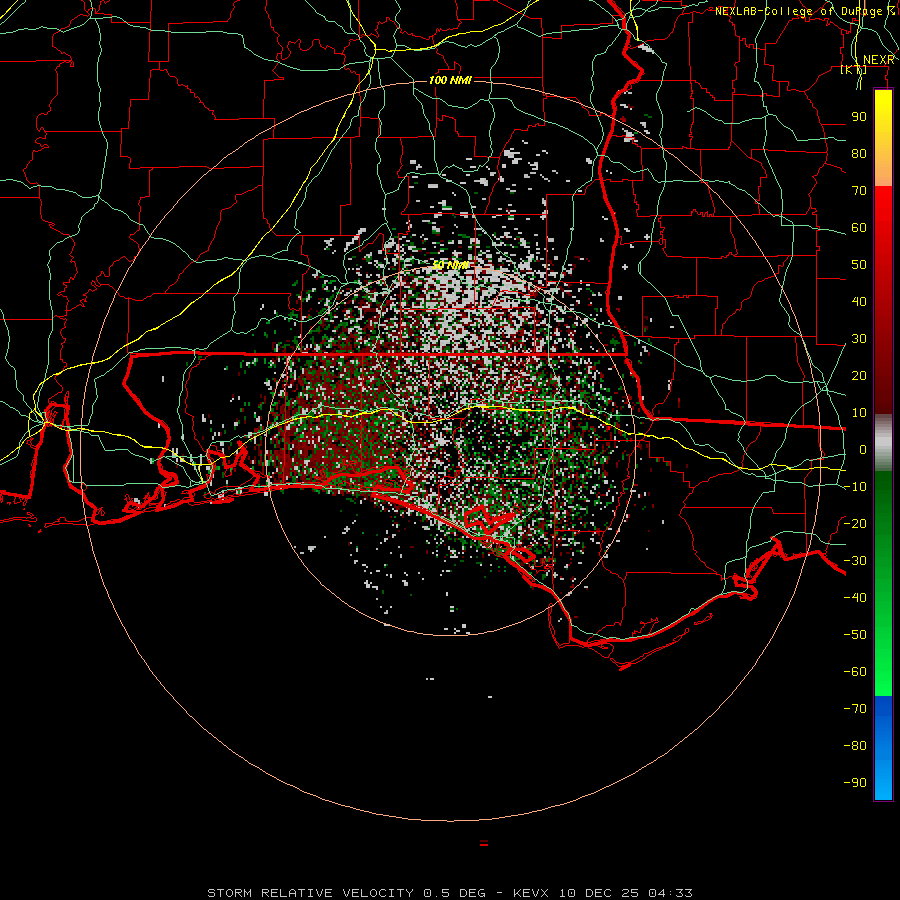Click the -80 scale label
900x900 pixels.
tap(855, 746)
